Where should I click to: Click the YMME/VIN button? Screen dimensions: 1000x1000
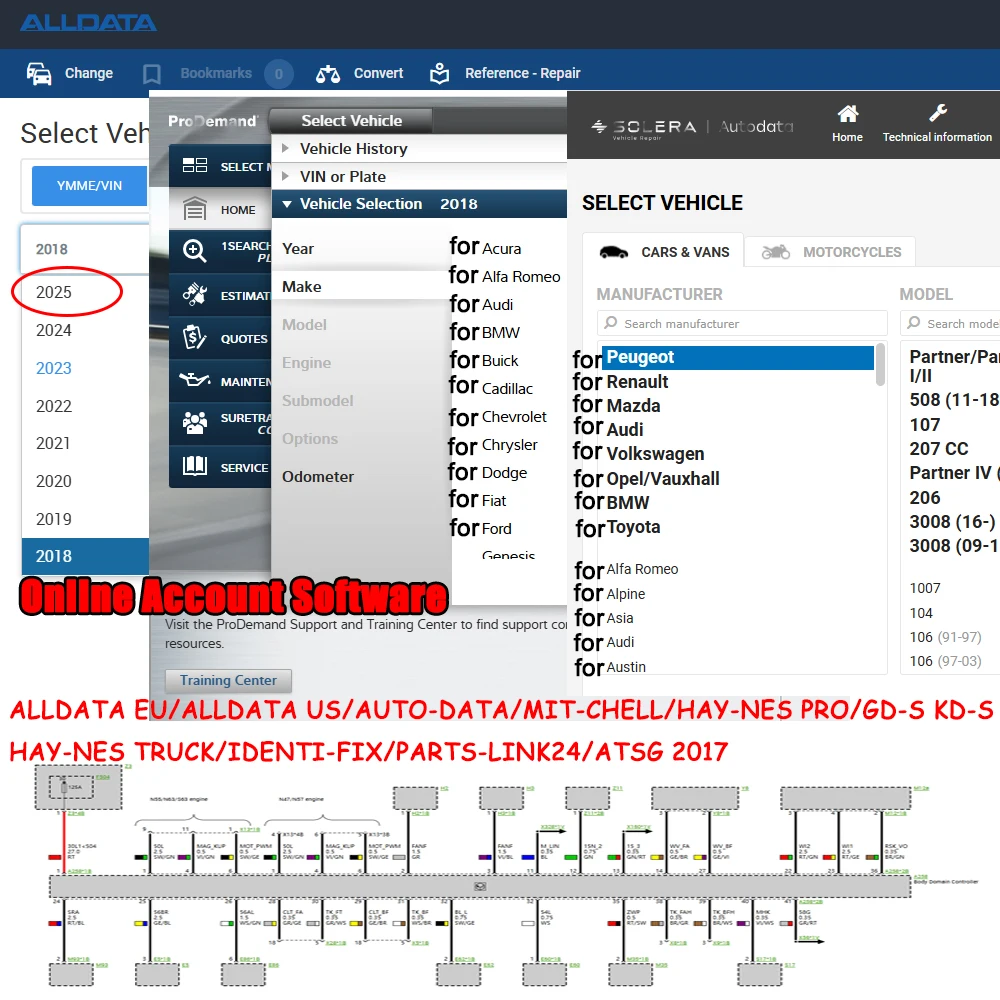pos(89,186)
